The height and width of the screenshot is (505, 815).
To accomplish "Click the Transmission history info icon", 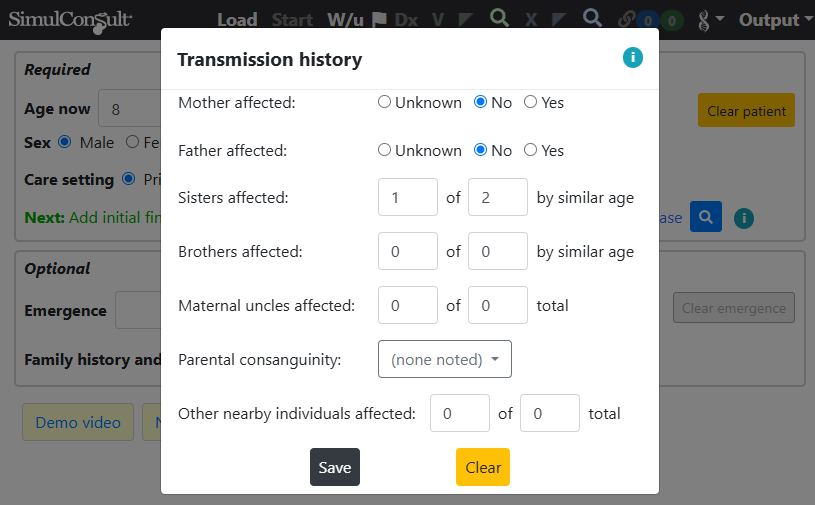I will [x=633, y=57].
